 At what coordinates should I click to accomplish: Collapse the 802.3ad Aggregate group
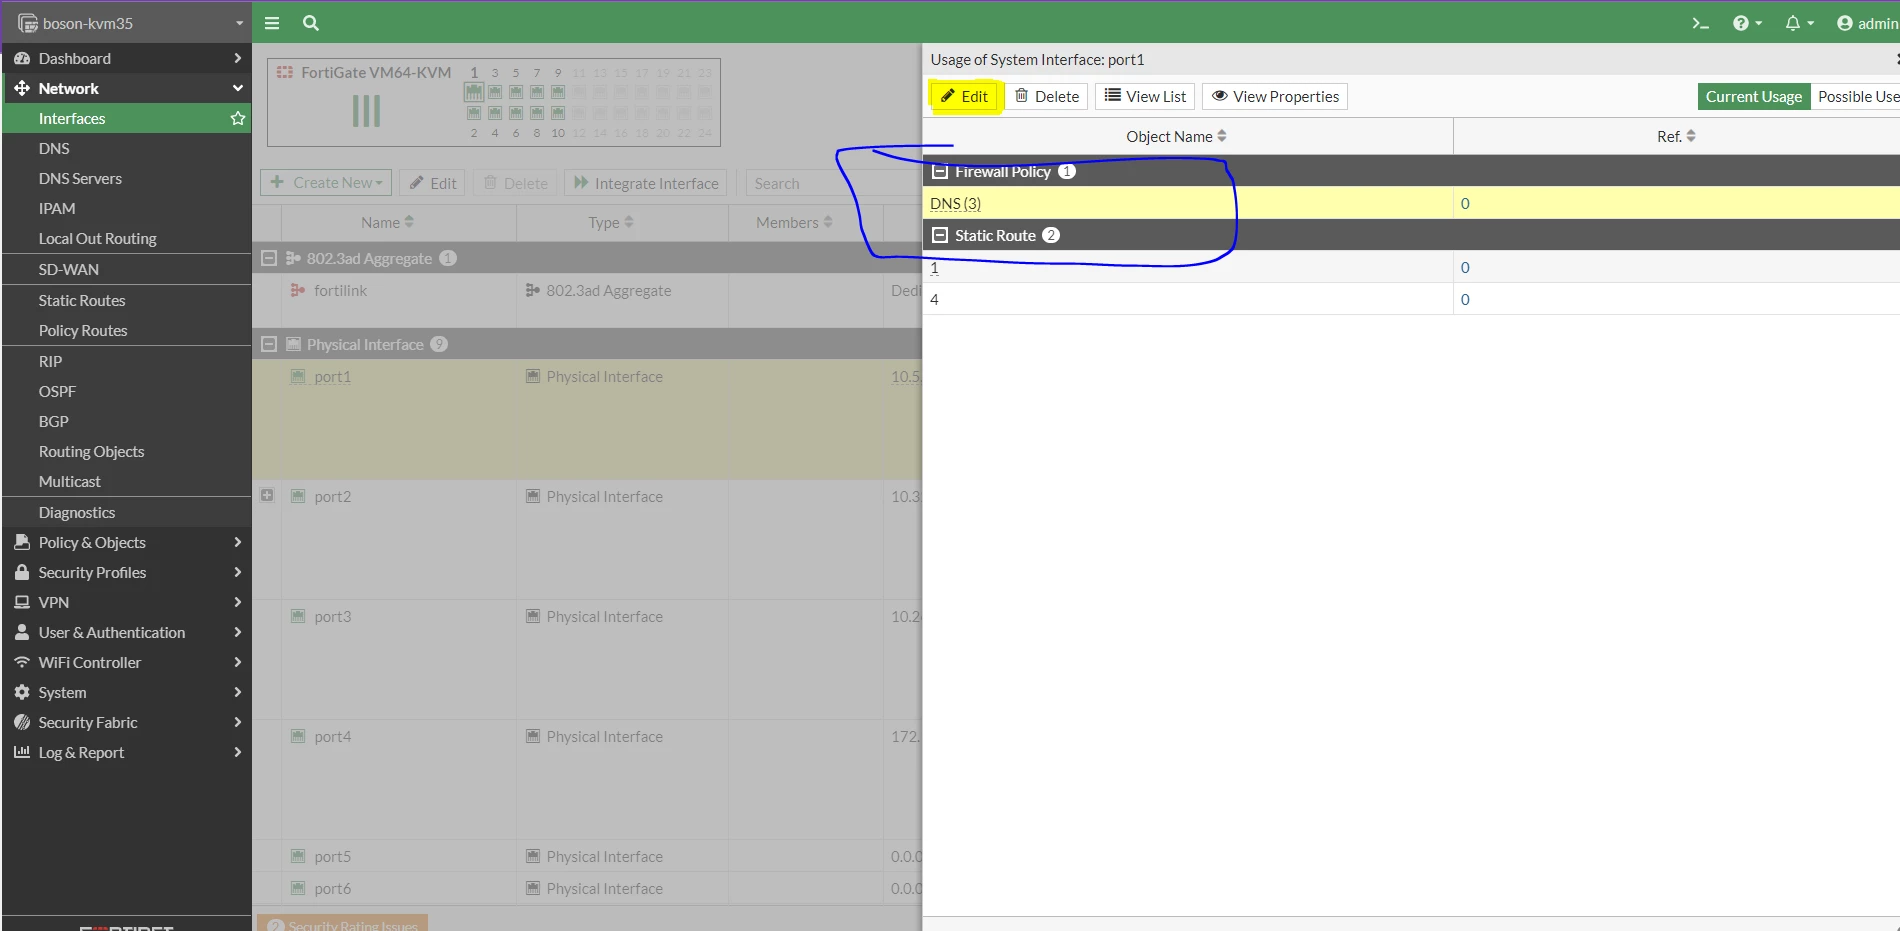269,258
